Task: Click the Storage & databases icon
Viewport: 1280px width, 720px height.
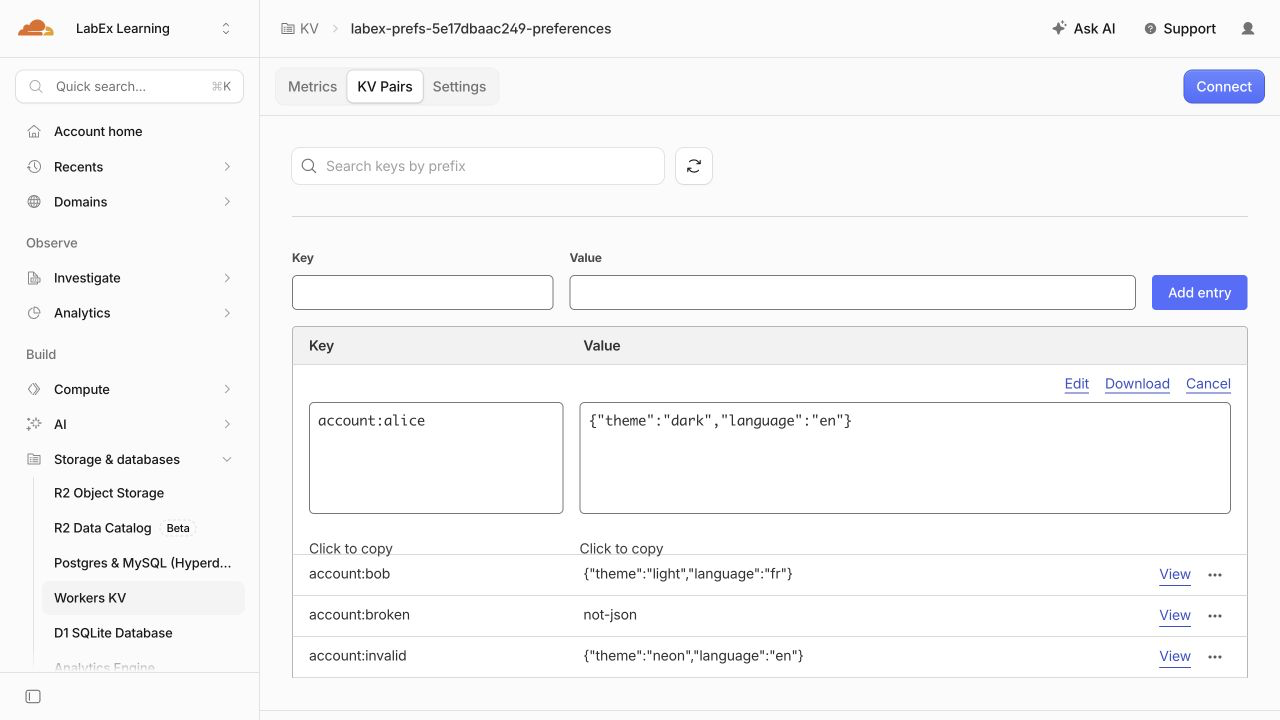Action: point(34,460)
